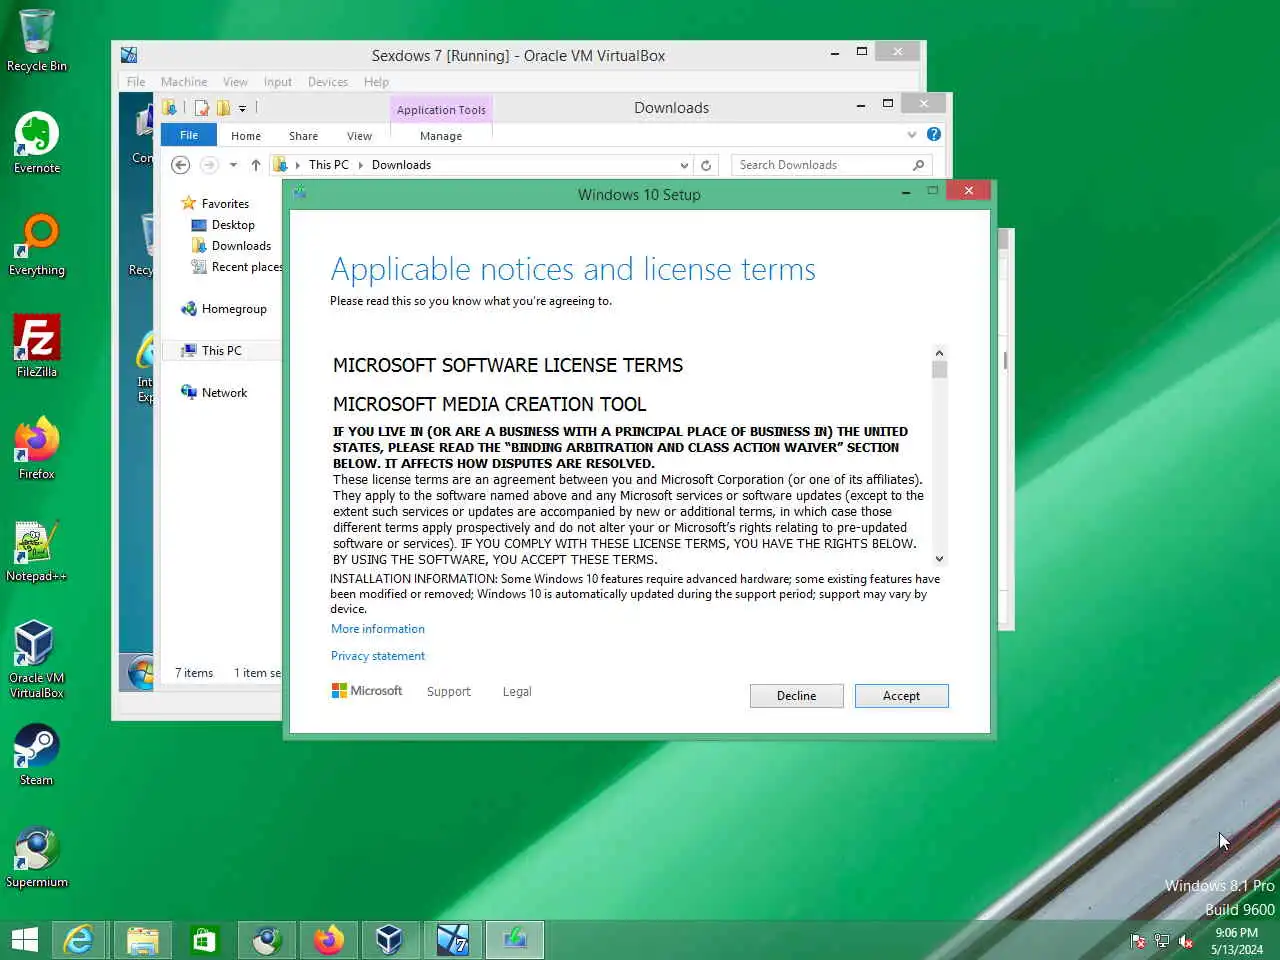Image resolution: width=1280 pixels, height=960 pixels.
Task: Select Network in the navigation pane
Action: tap(224, 393)
